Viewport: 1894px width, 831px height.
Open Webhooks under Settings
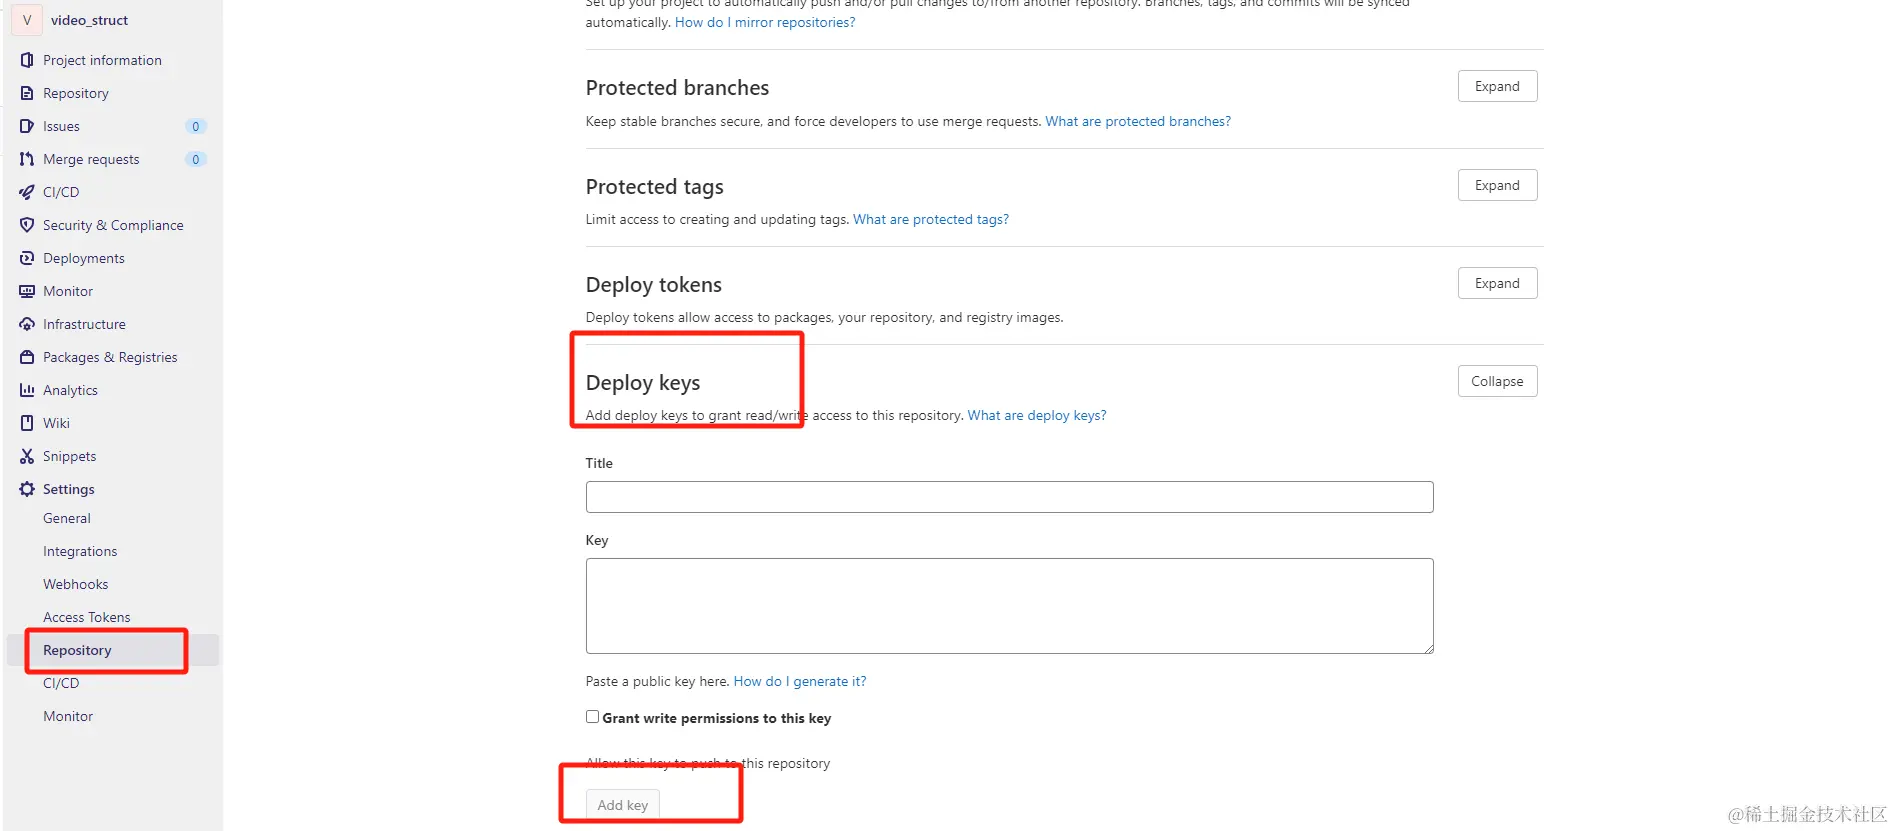[x=75, y=584]
